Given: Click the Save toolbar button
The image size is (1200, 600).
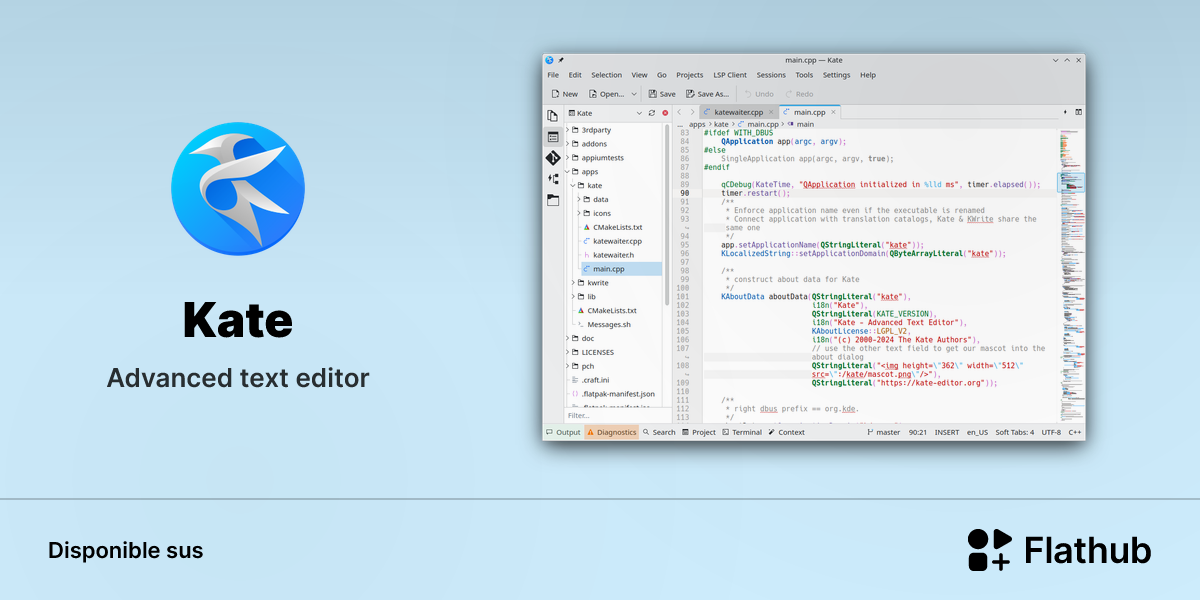Looking at the screenshot, I should click(x=662, y=94).
